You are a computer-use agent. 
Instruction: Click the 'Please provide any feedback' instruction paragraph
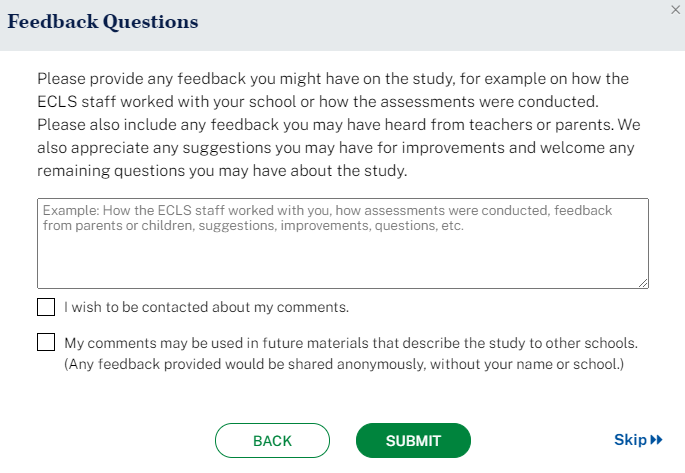(336, 78)
